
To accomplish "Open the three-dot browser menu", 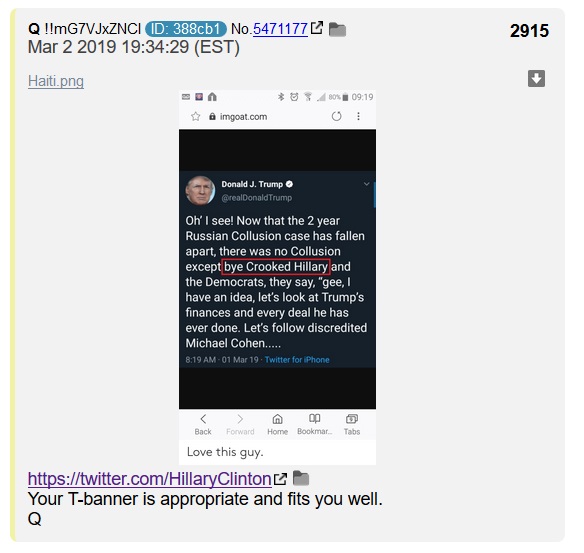I will [358, 117].
